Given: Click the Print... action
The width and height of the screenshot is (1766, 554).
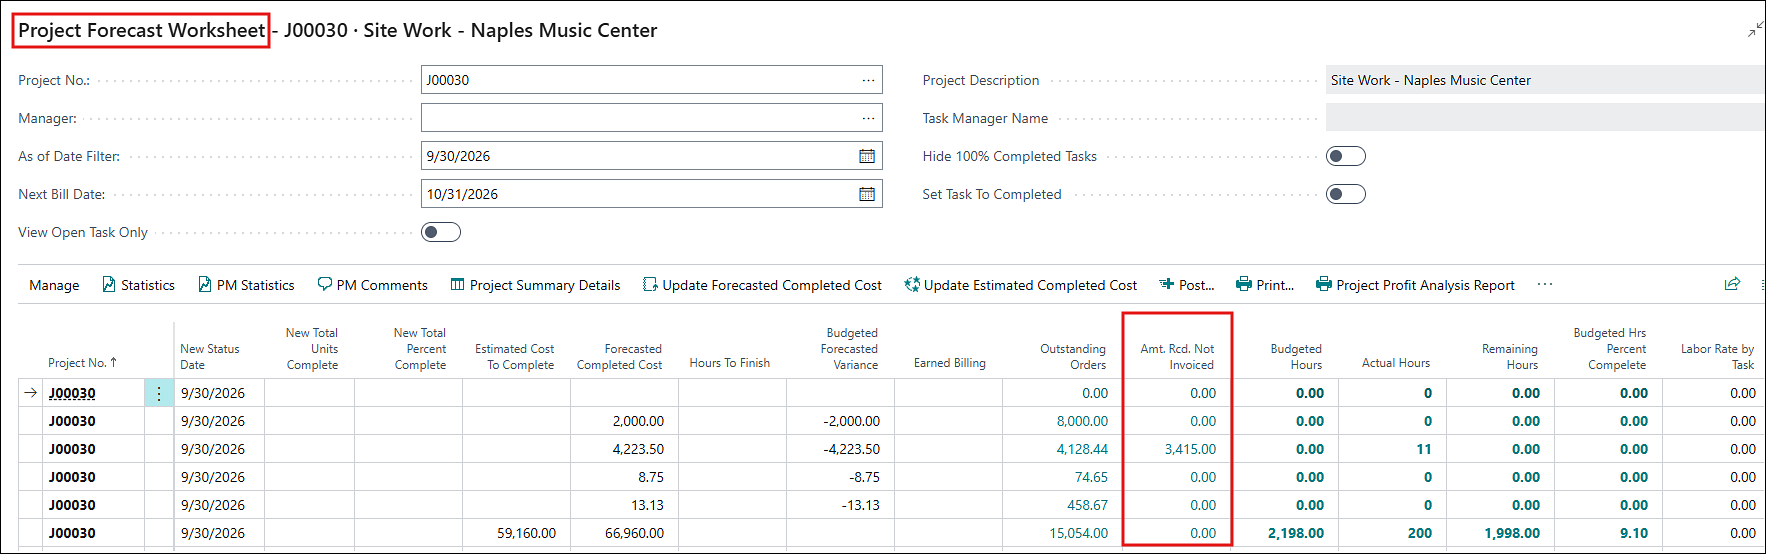Looking at the screenshot, I should click(x=1265, y=285).
